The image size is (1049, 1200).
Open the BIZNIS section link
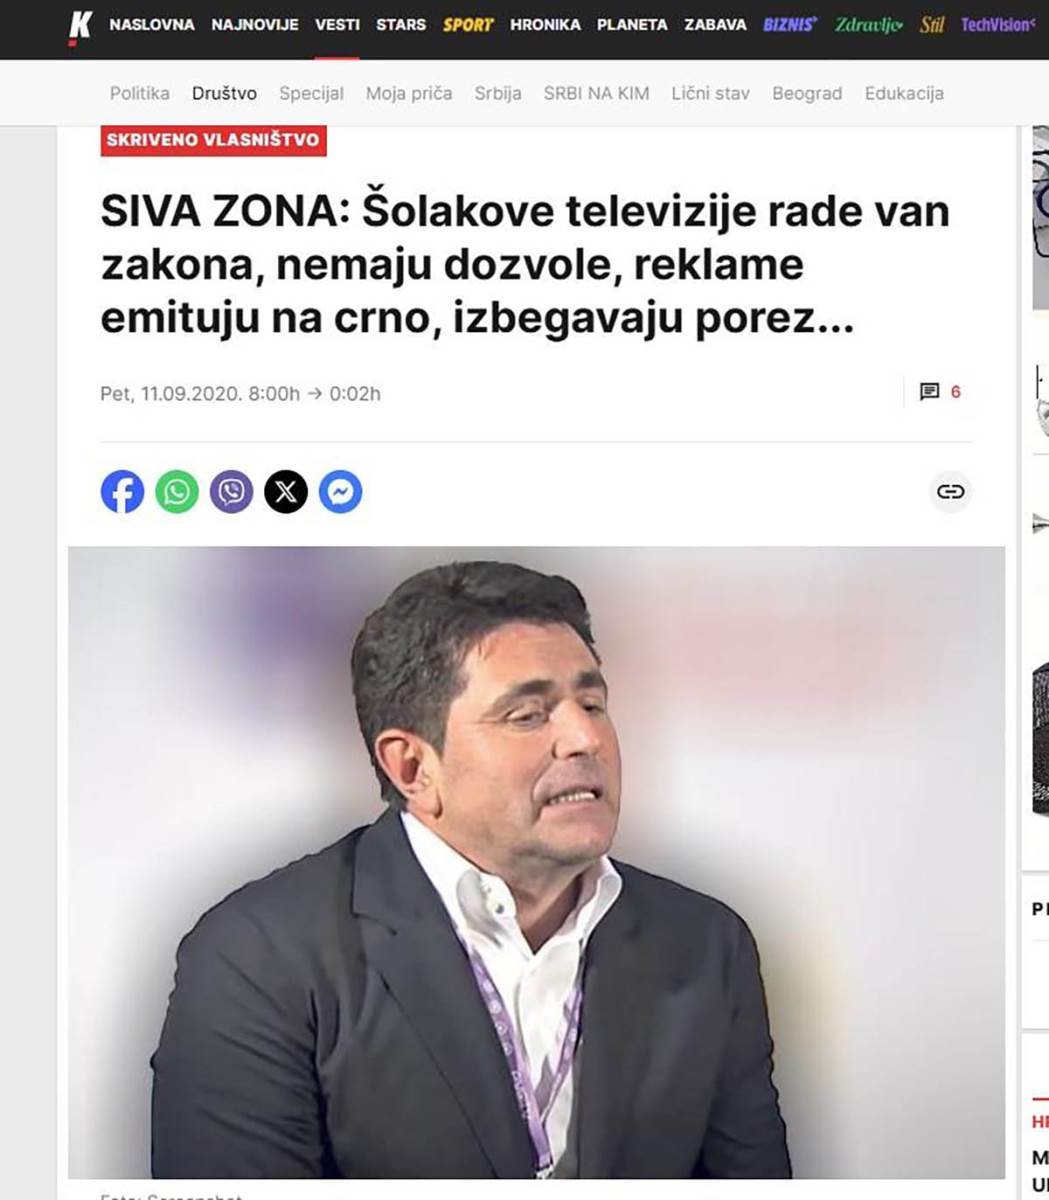(790, 25)
